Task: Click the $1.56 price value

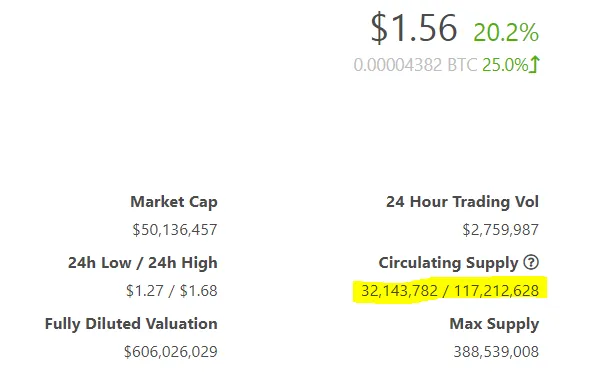Action: tap(414, 28)
